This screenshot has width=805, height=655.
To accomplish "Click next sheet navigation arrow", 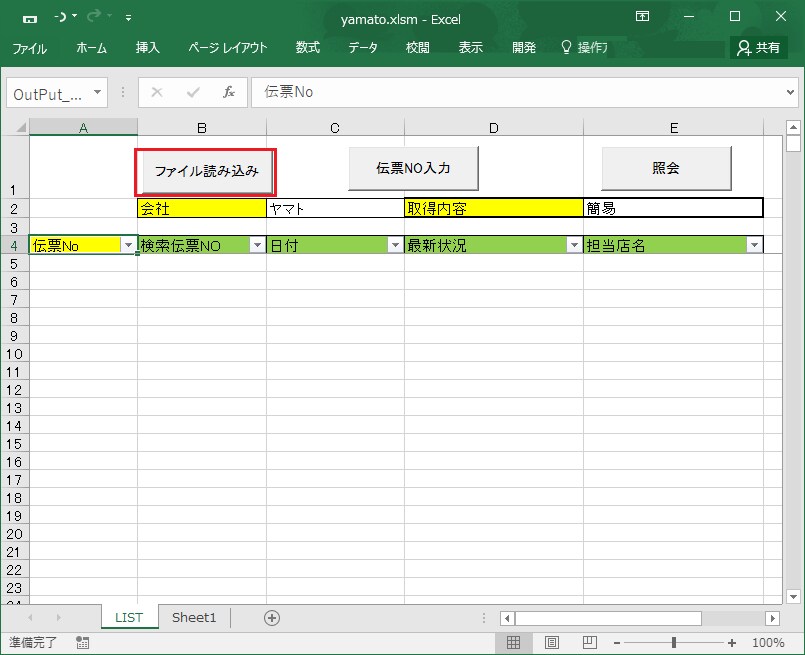I will click(59, 618).
